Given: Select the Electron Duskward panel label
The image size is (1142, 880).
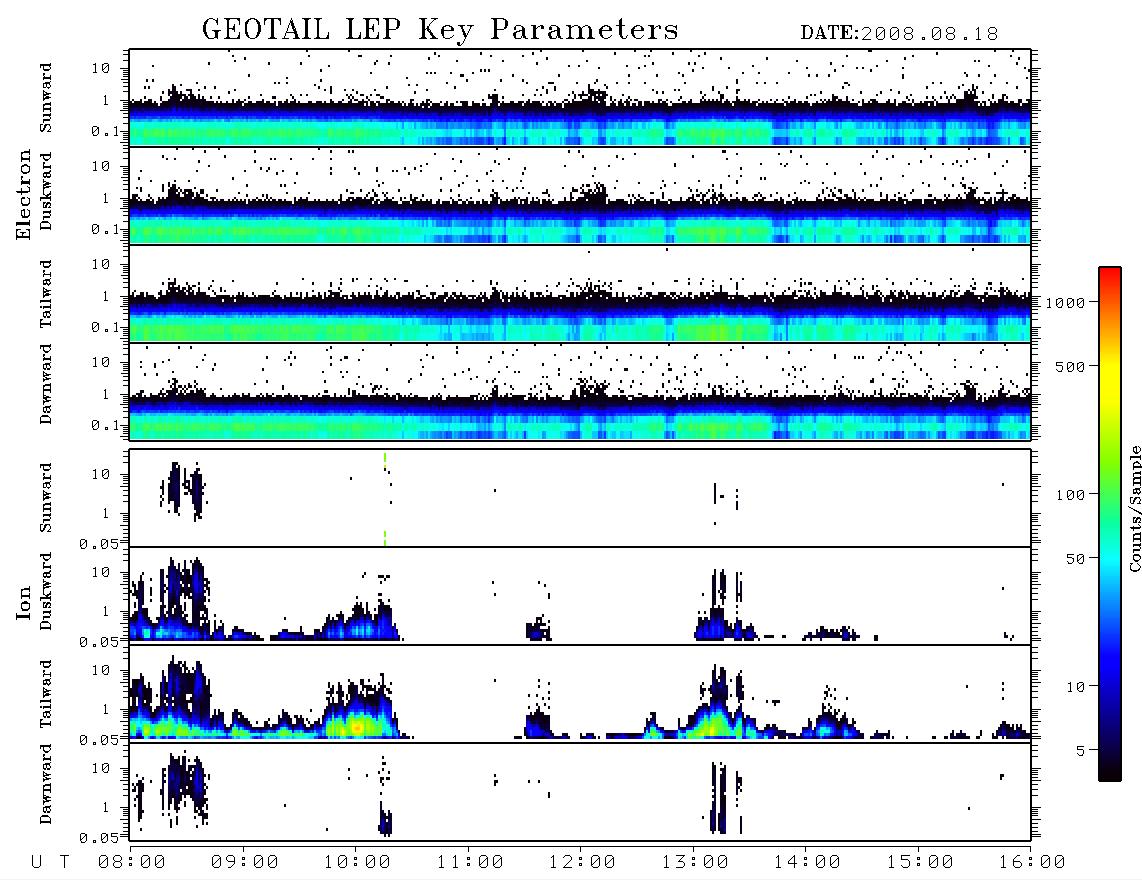Looking at the screenshot, I should click(x=46, y=192).
